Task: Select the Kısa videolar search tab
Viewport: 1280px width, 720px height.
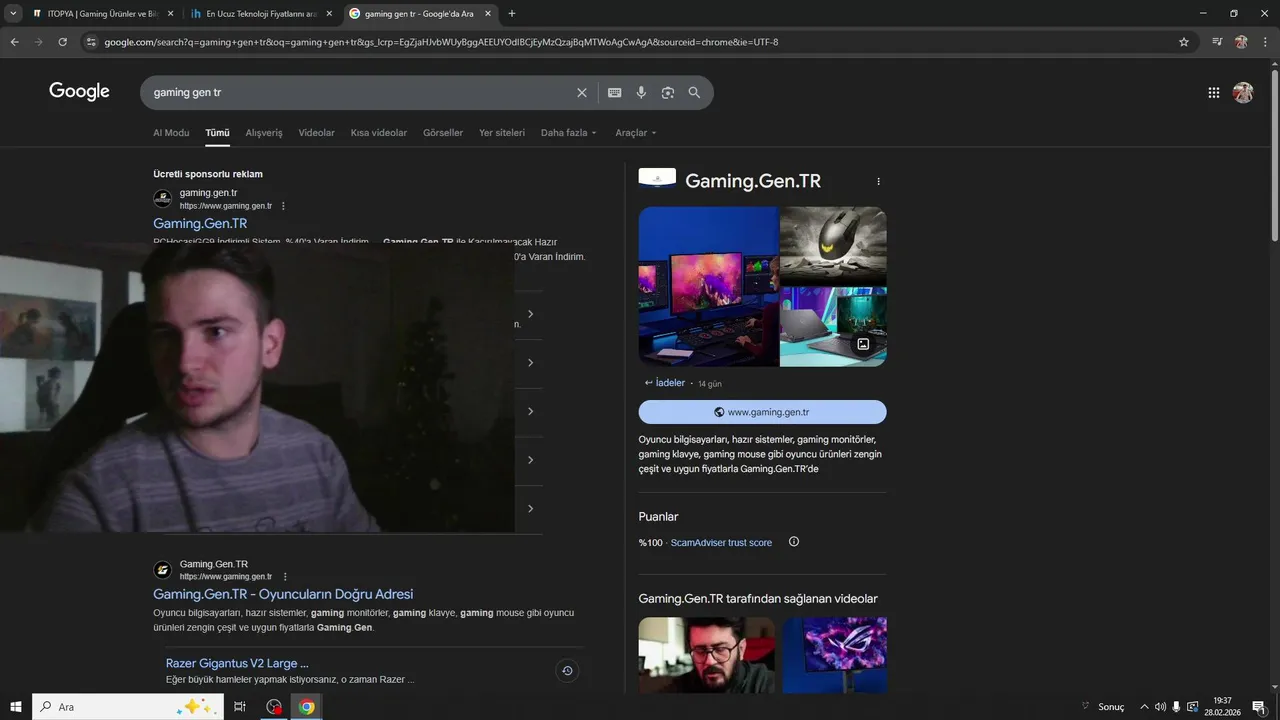Action: point(379,133)
